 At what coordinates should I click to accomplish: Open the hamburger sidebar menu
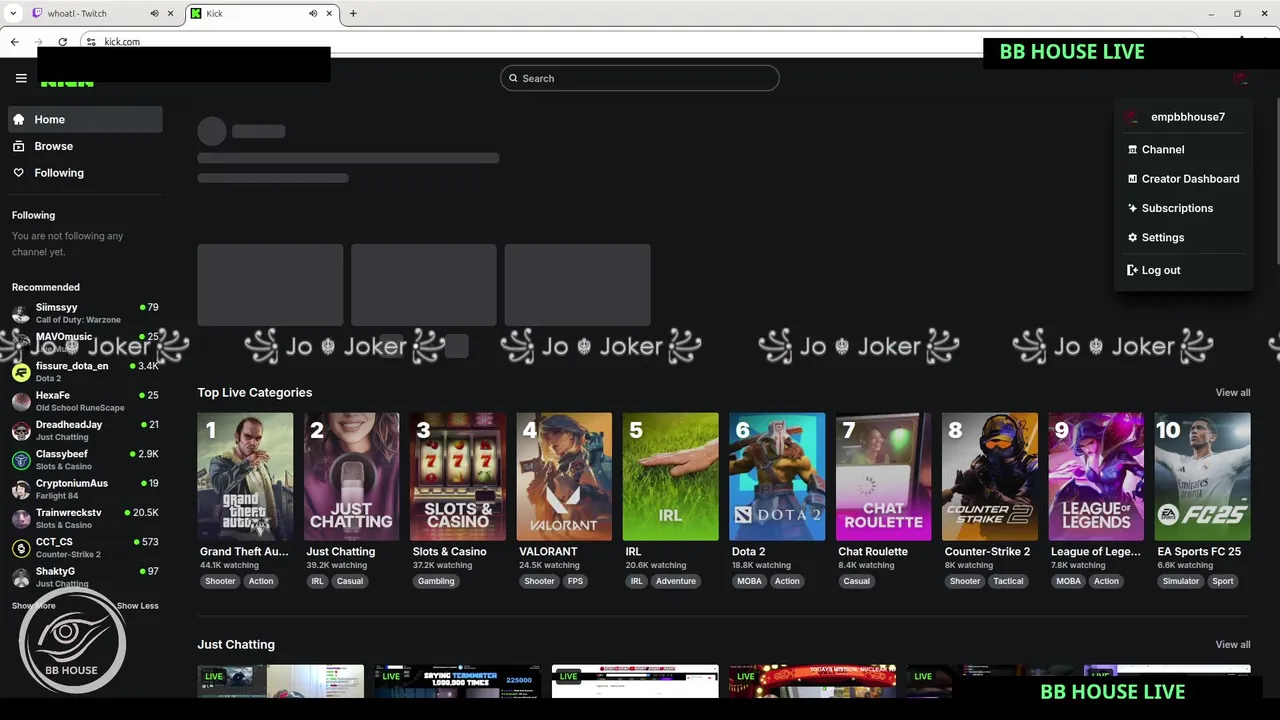click(x=21, y=78)
